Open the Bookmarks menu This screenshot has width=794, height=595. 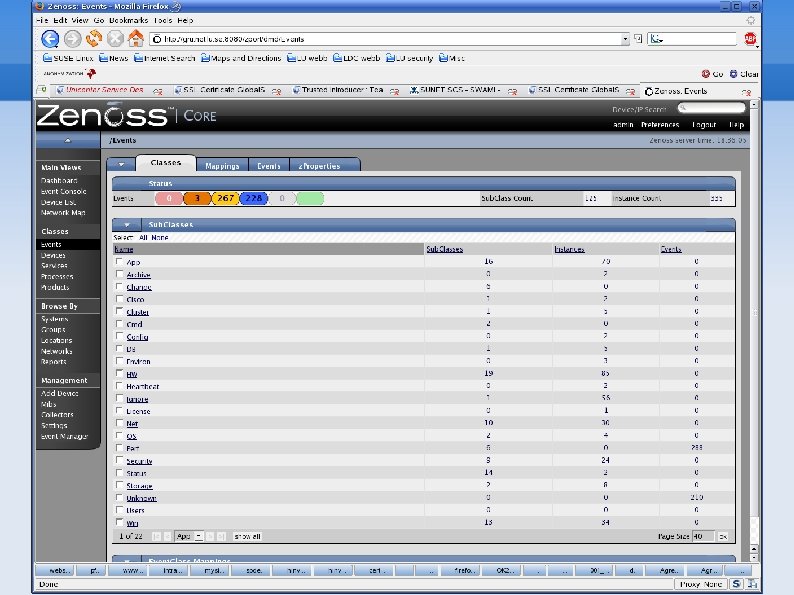[x=129, y=20]
